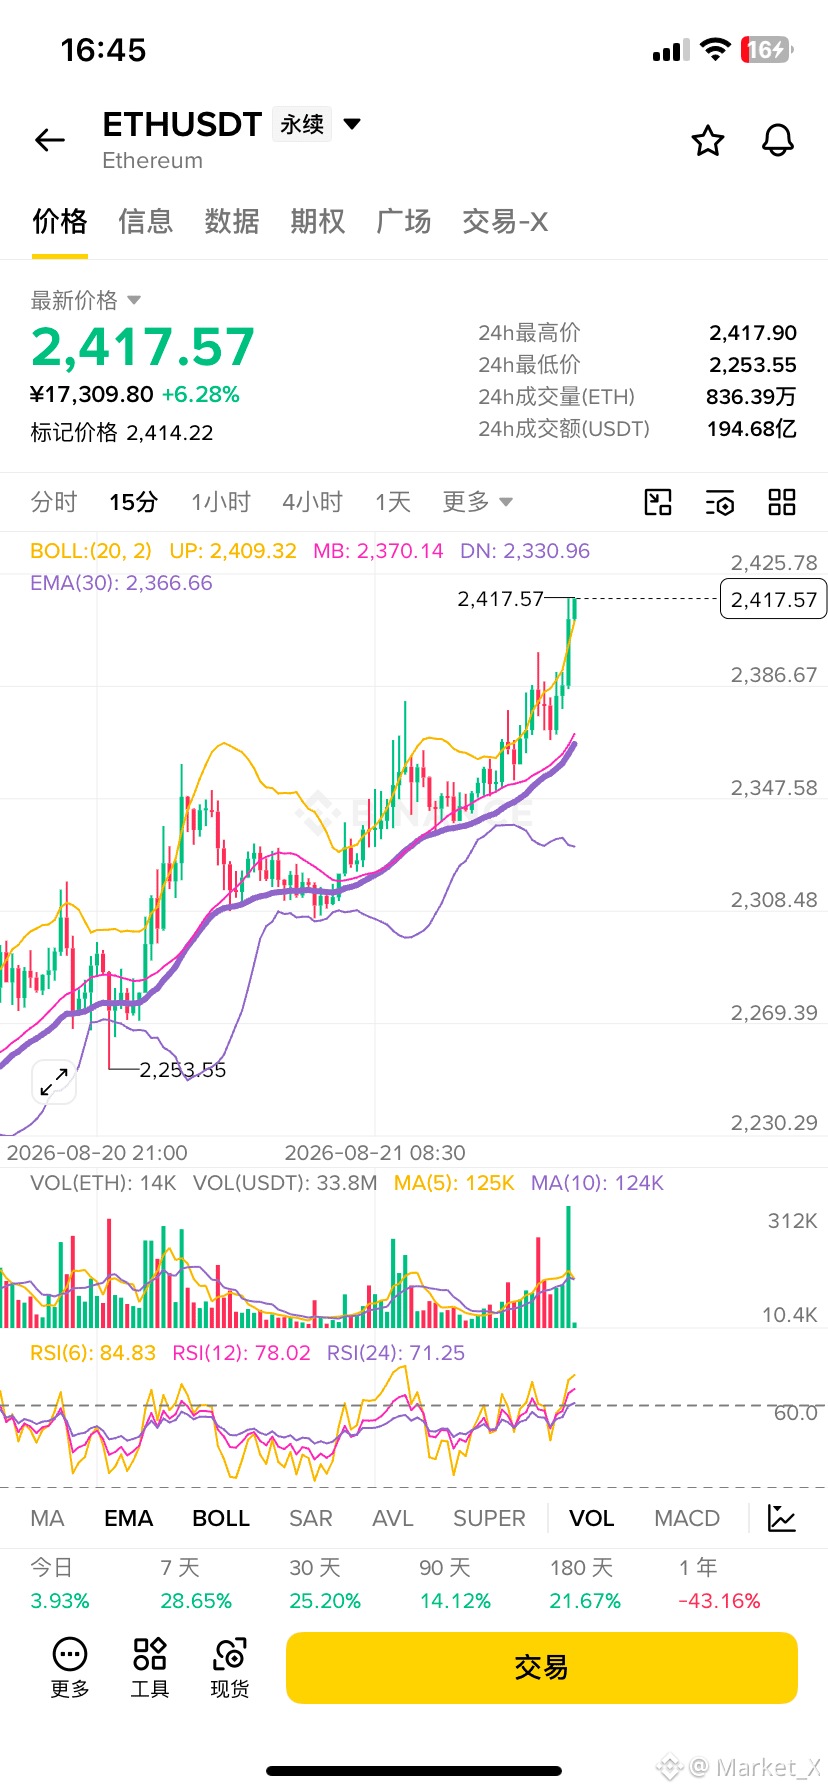This screenshot has width=828, height=1792.
Task: Tap the large green 2,417.57 price
Action: tap(143, 348)
